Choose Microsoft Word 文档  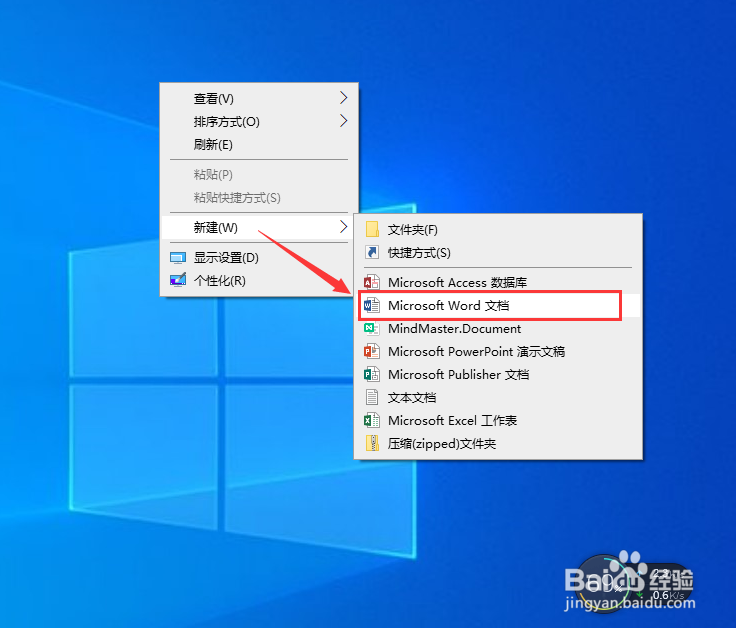498,306
